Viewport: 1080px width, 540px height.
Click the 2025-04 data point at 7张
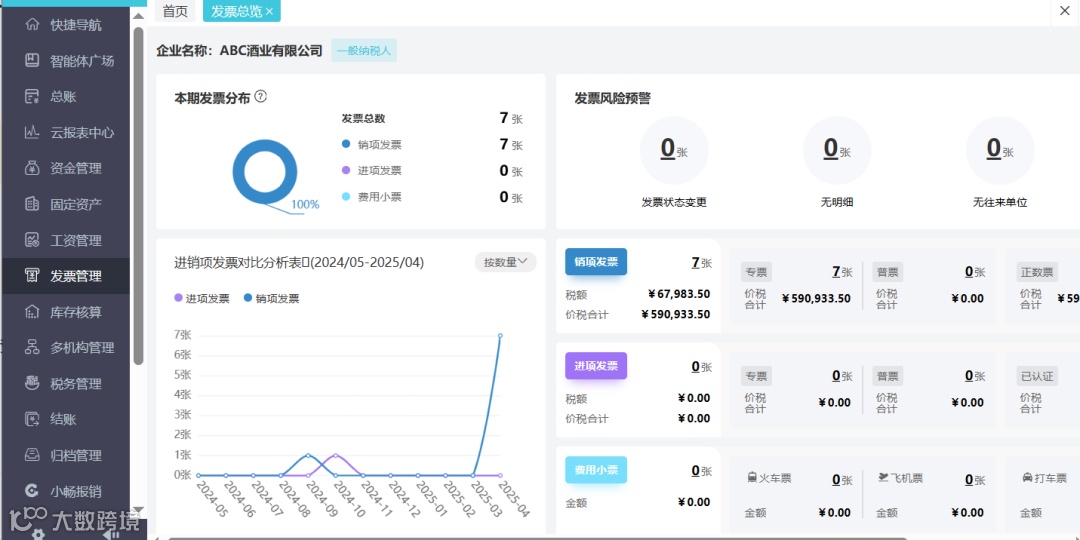500,335
